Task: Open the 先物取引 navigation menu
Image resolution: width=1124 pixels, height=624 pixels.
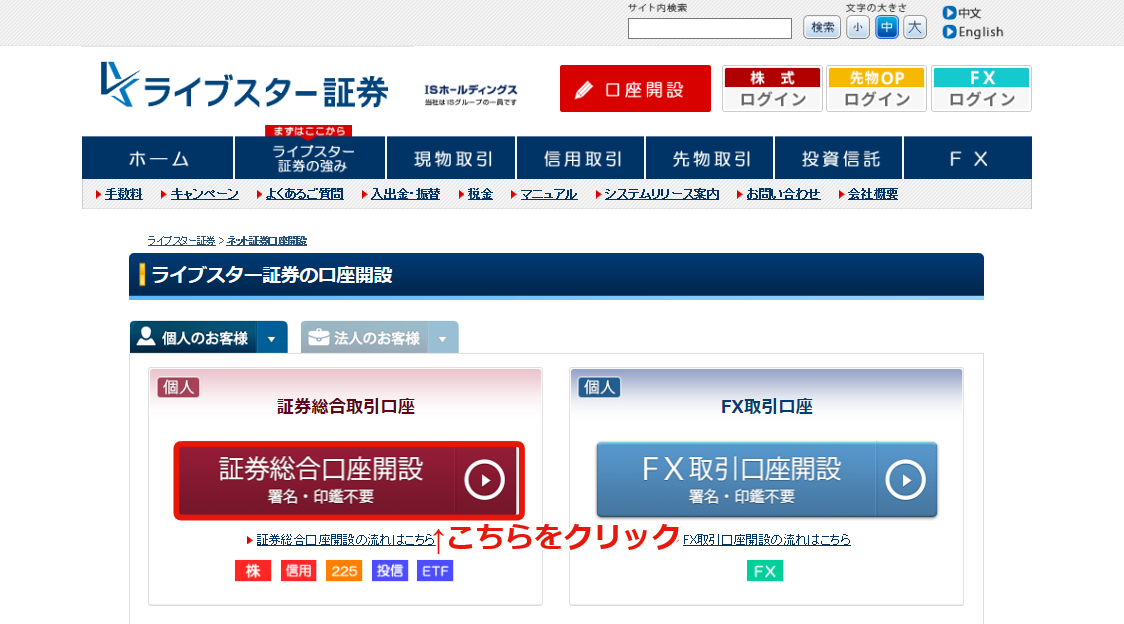Action: 710,158
